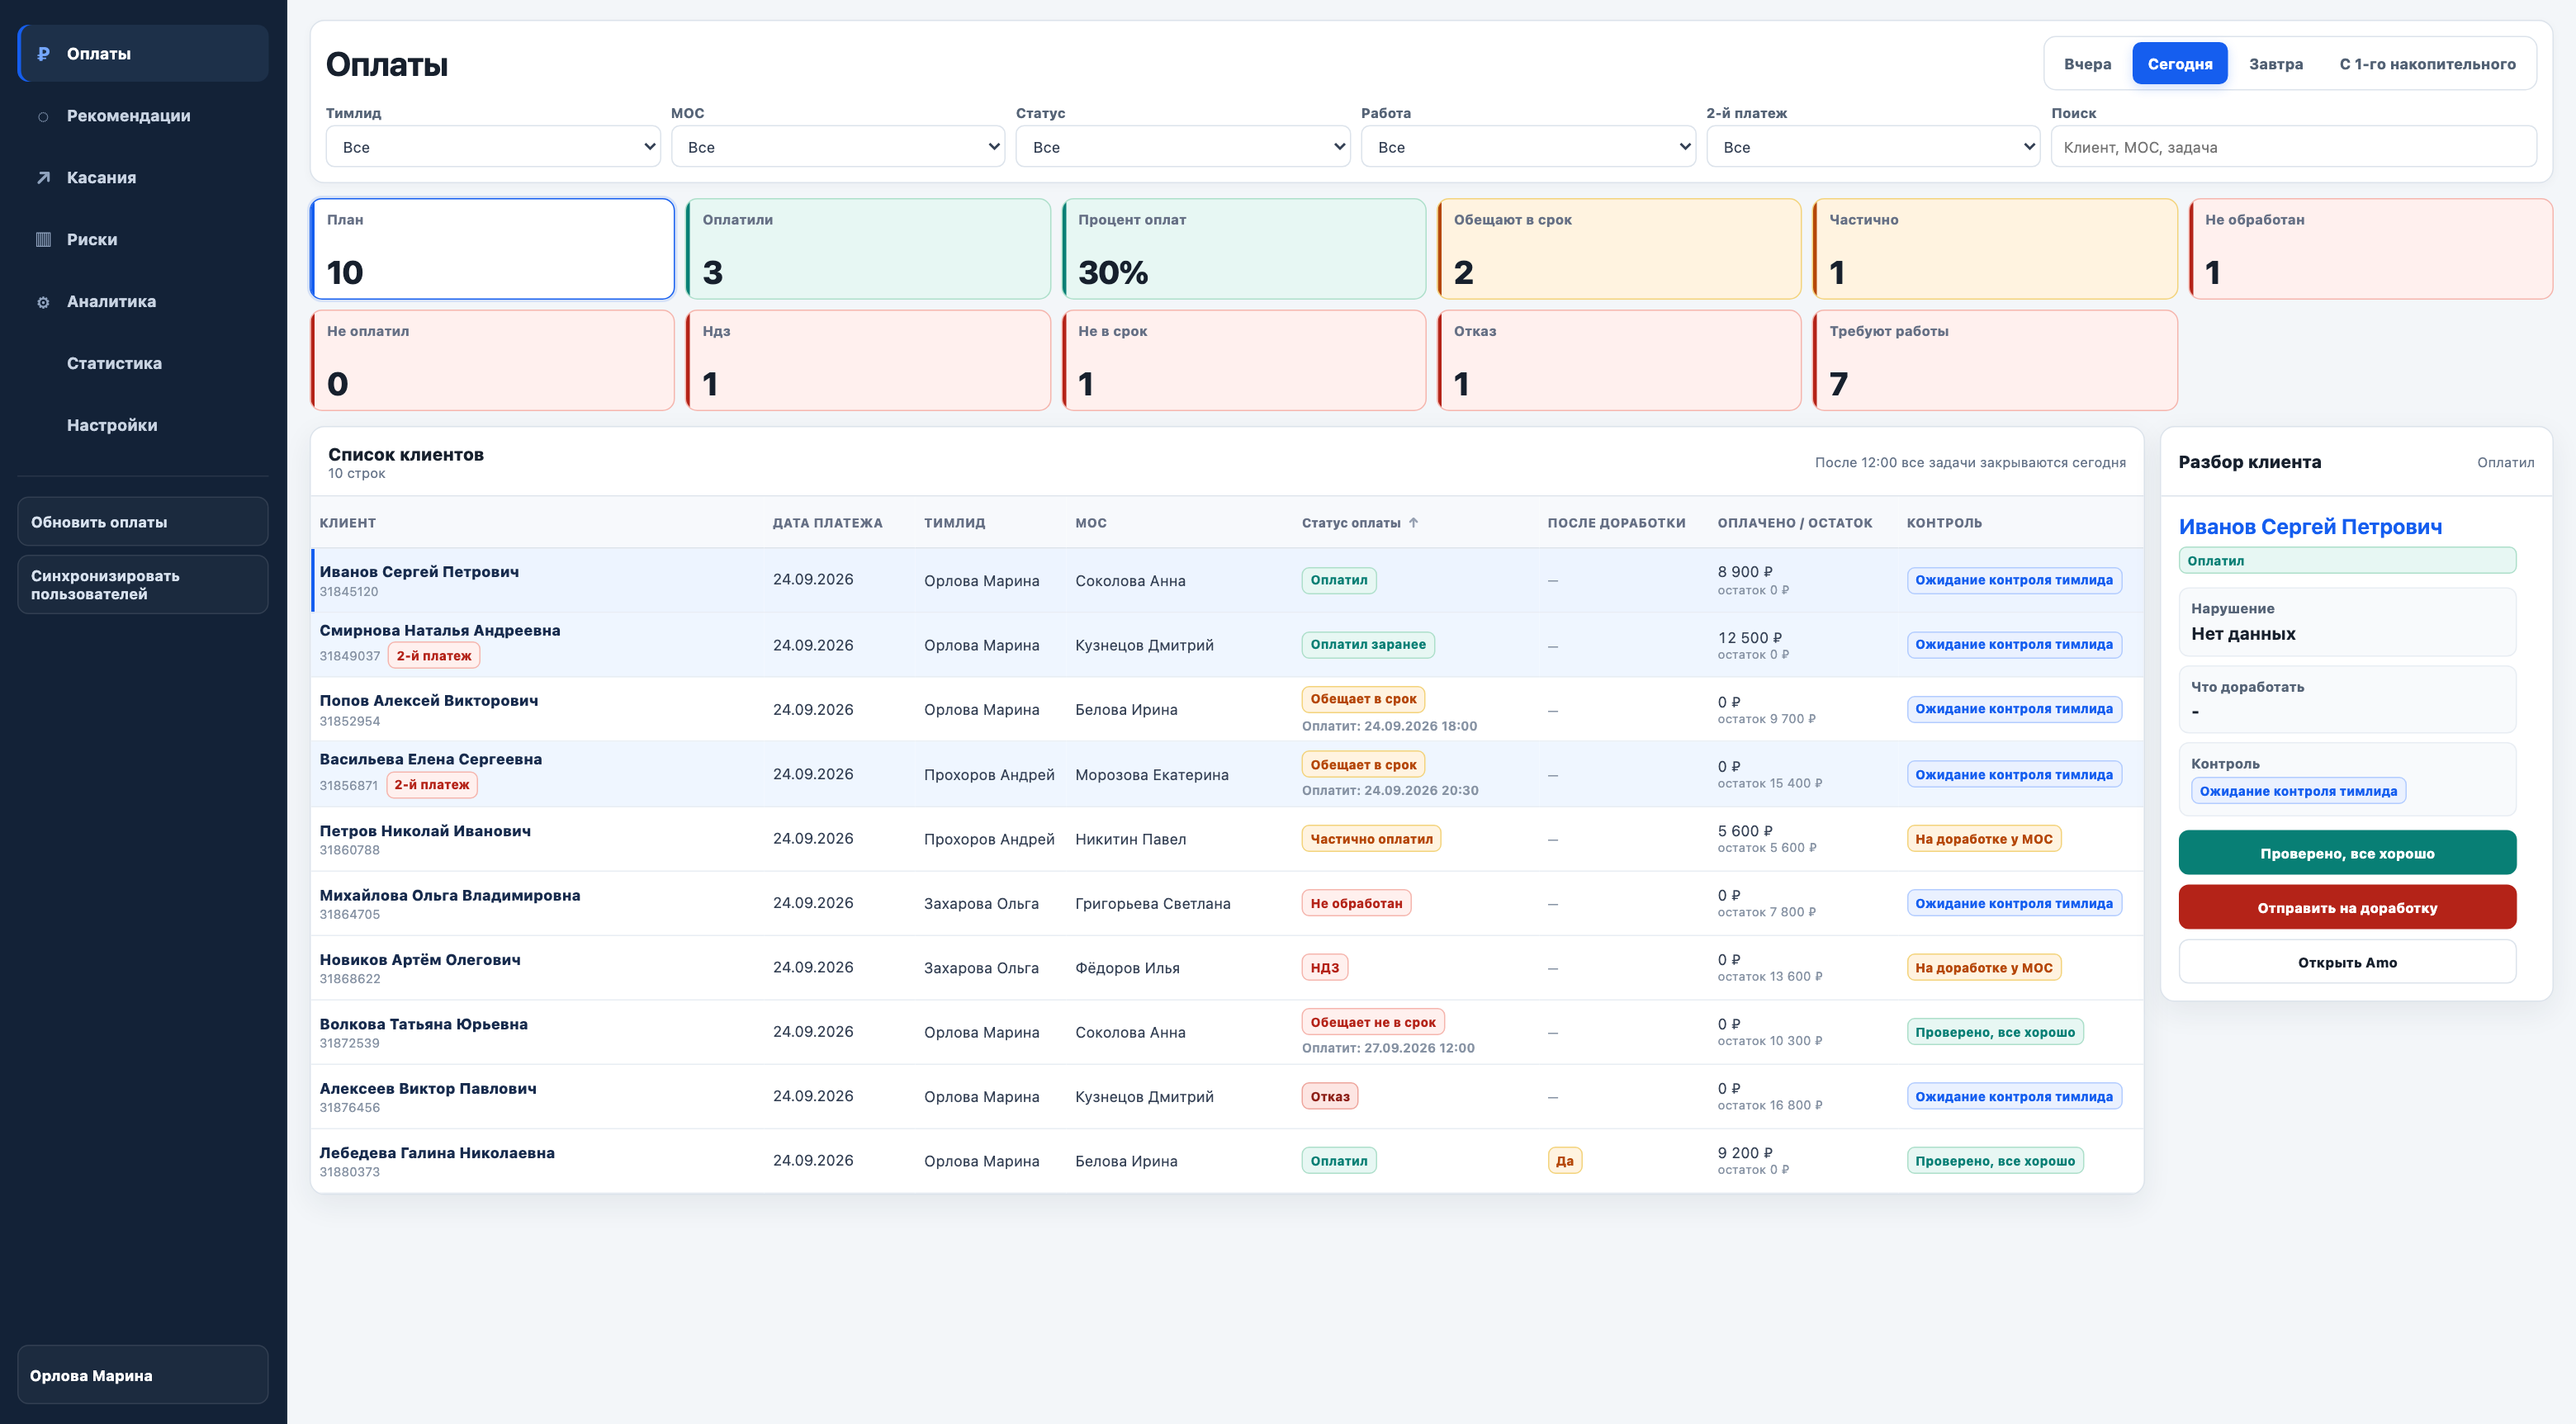Switch to the Завтра period tab

[x=2276, y=64]
